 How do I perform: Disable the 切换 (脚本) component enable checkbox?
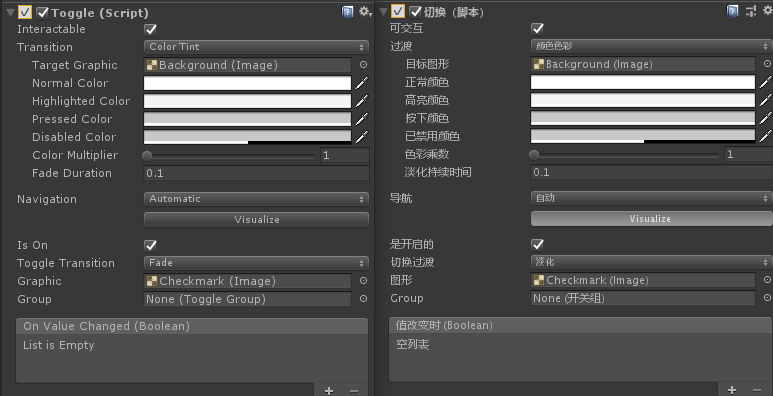(416, 11)
